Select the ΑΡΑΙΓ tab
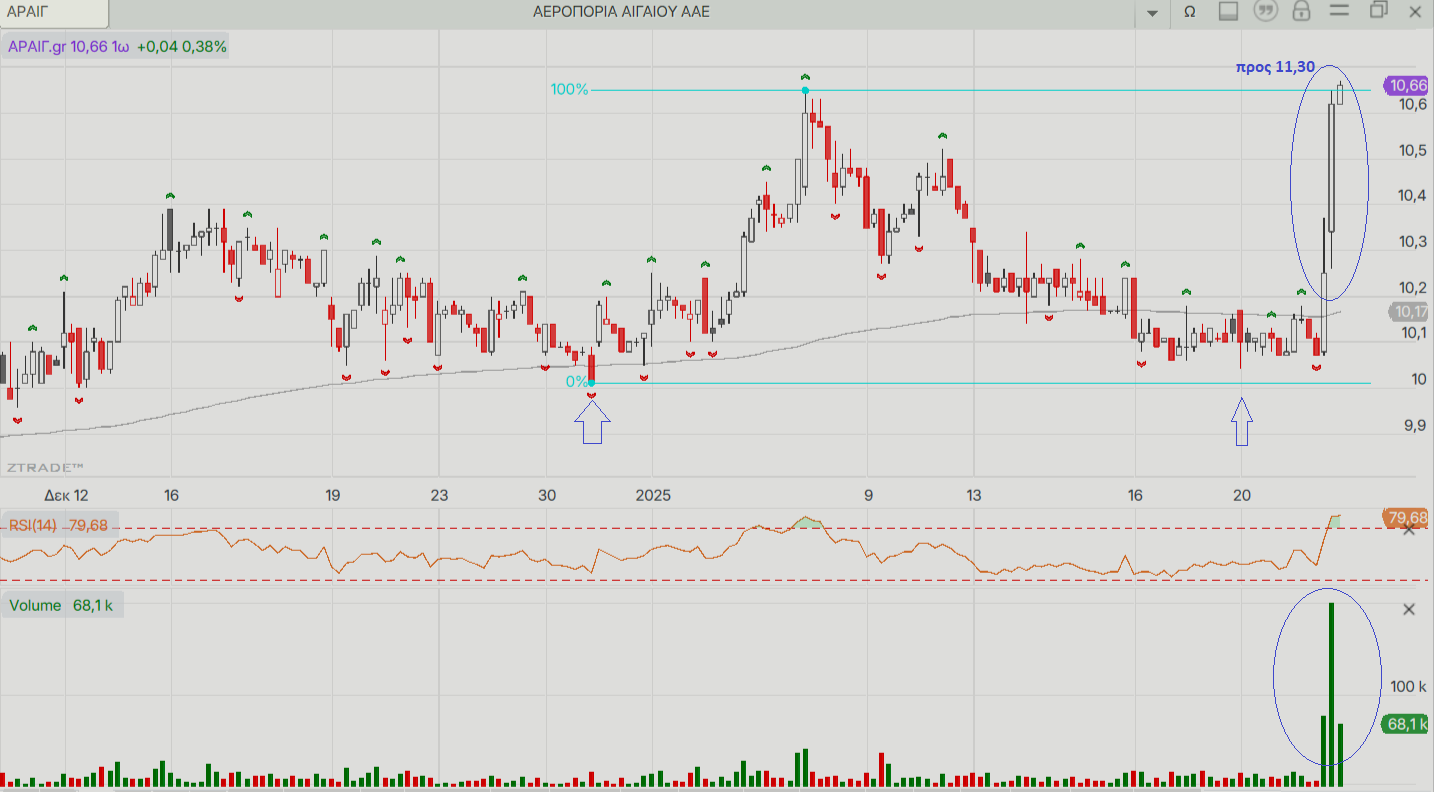Image resolution: width=1434 pixels, height=792 pixels. pos(55,13)
